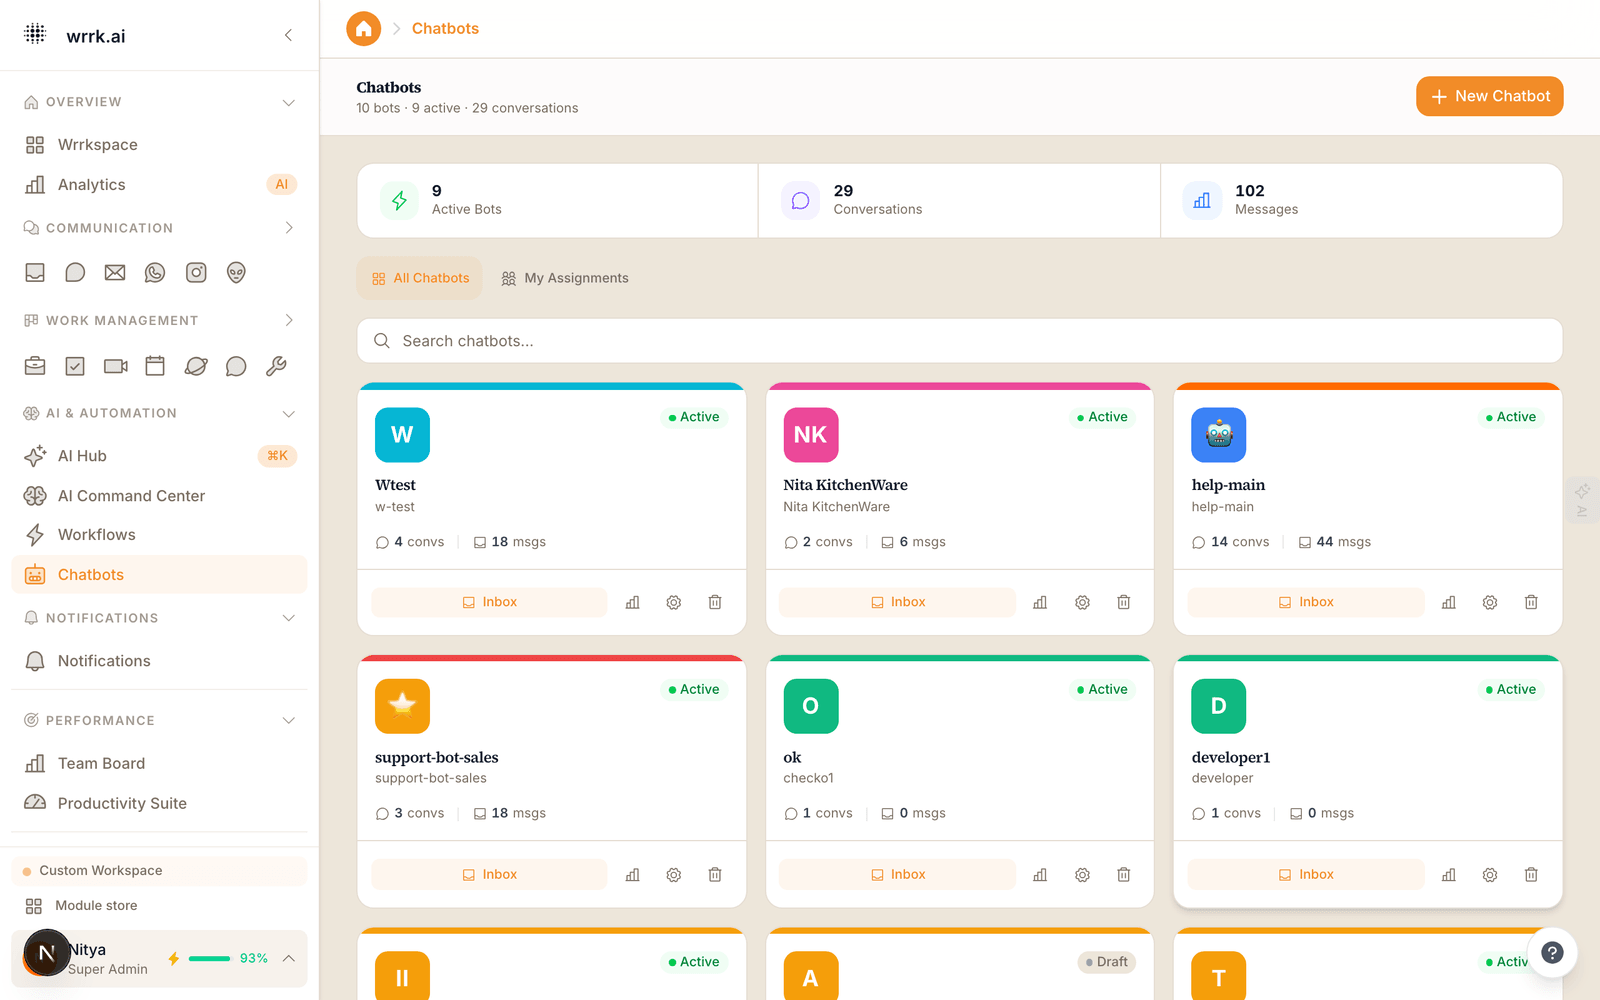Switch to My Assignments tab
This screenshot has width=1600, height=1000.
565,278
